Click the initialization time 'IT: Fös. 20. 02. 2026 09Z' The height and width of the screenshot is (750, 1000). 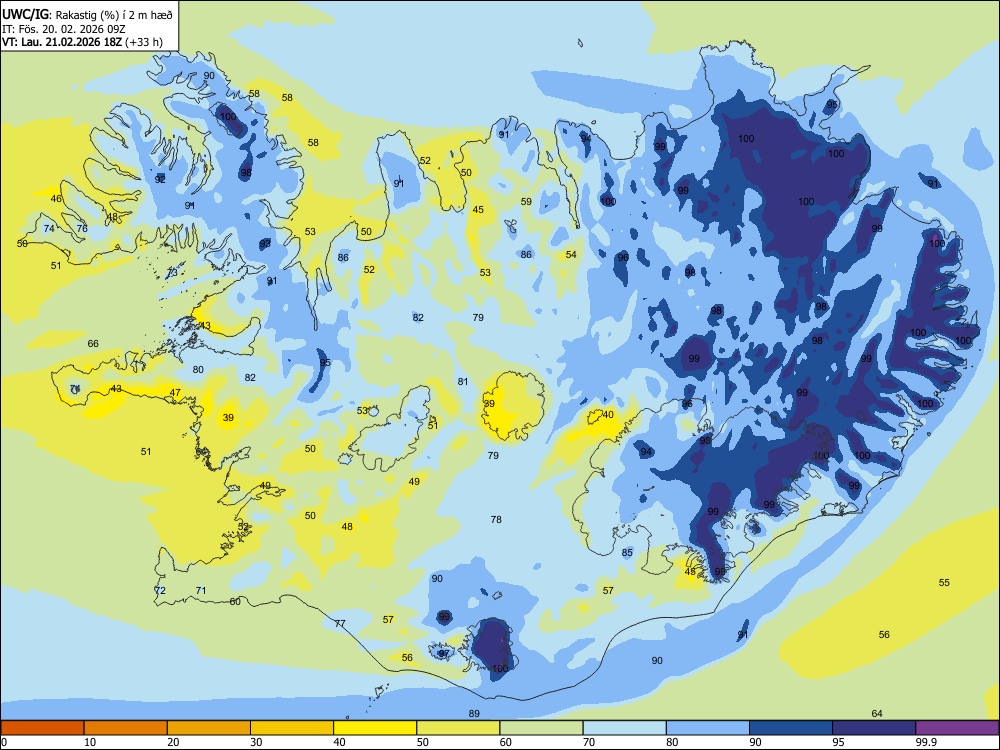(x=64, y=29)
